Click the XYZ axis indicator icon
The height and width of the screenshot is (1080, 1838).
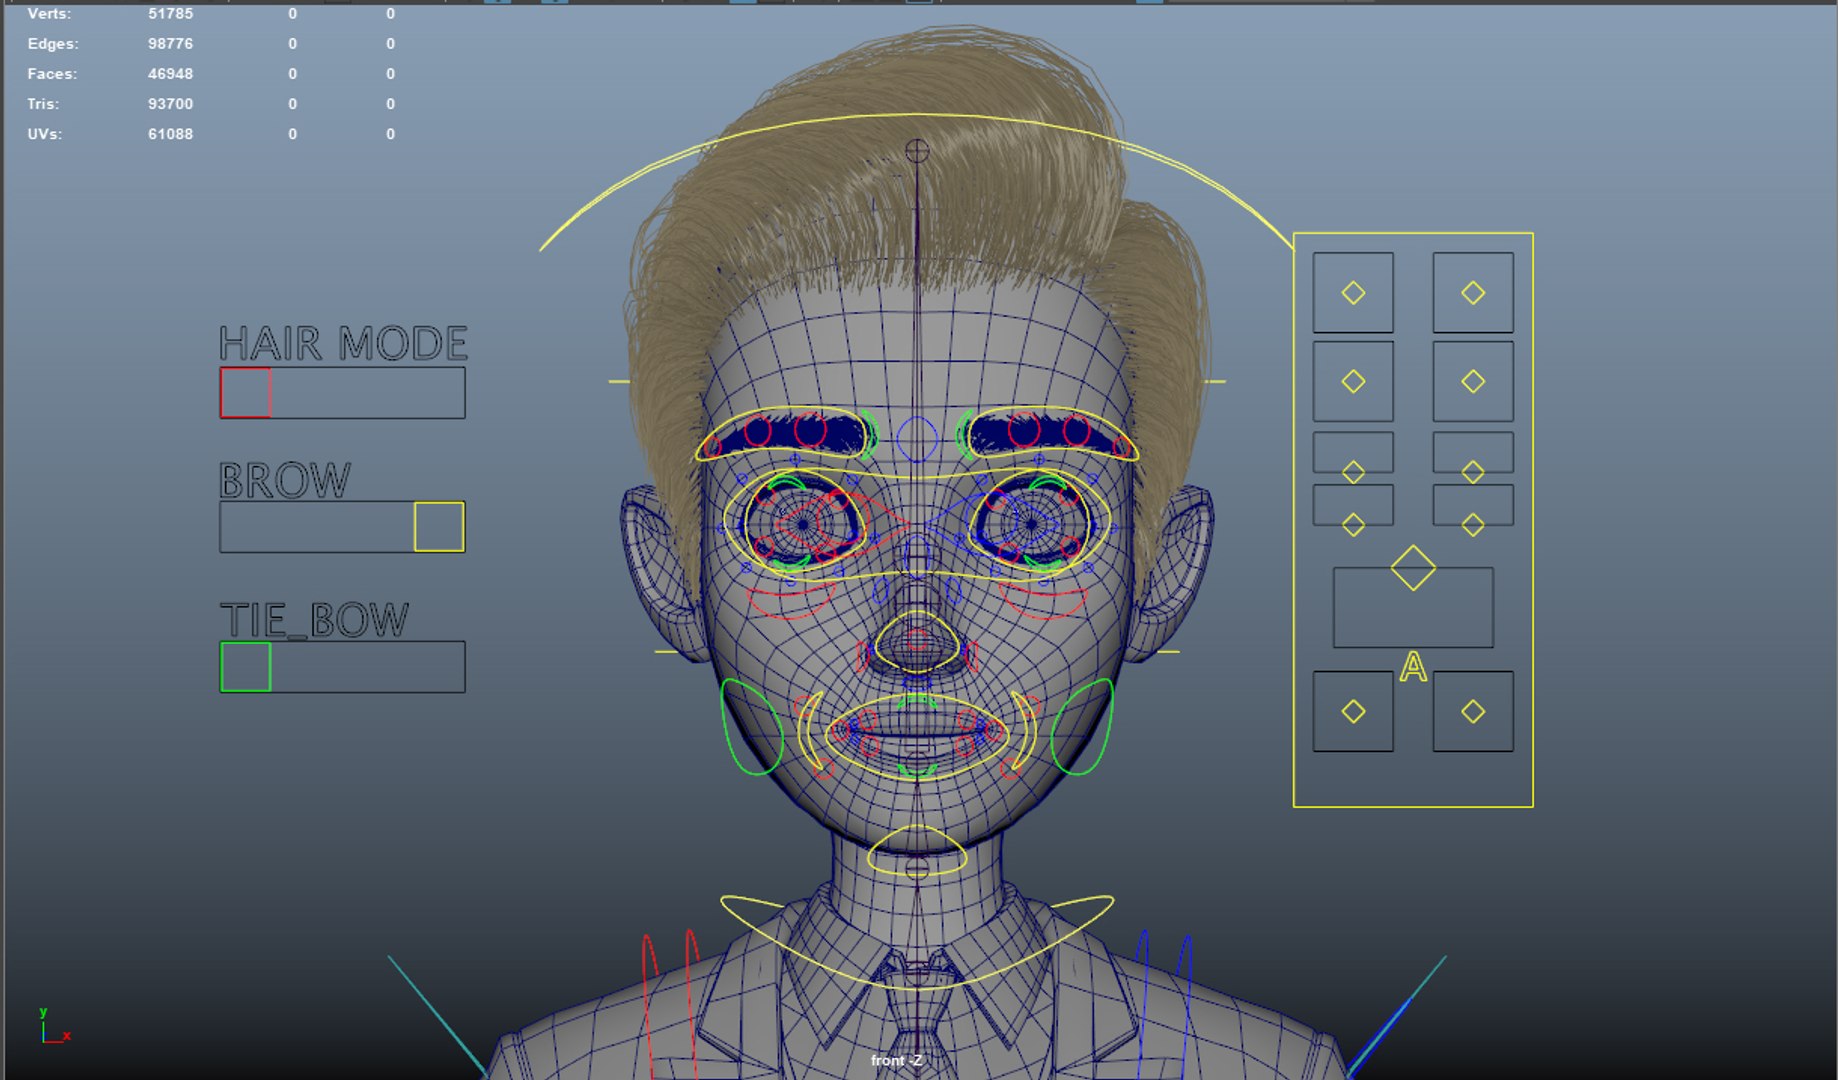pyautogui.click(x=54, y=1026)
